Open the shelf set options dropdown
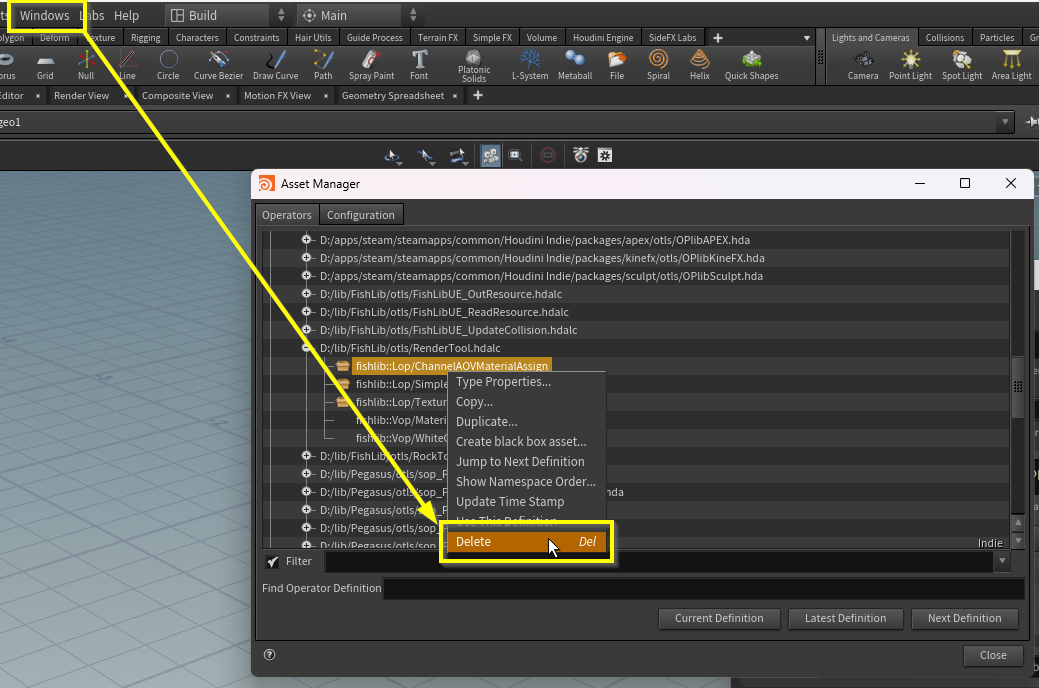 point(806,38)
